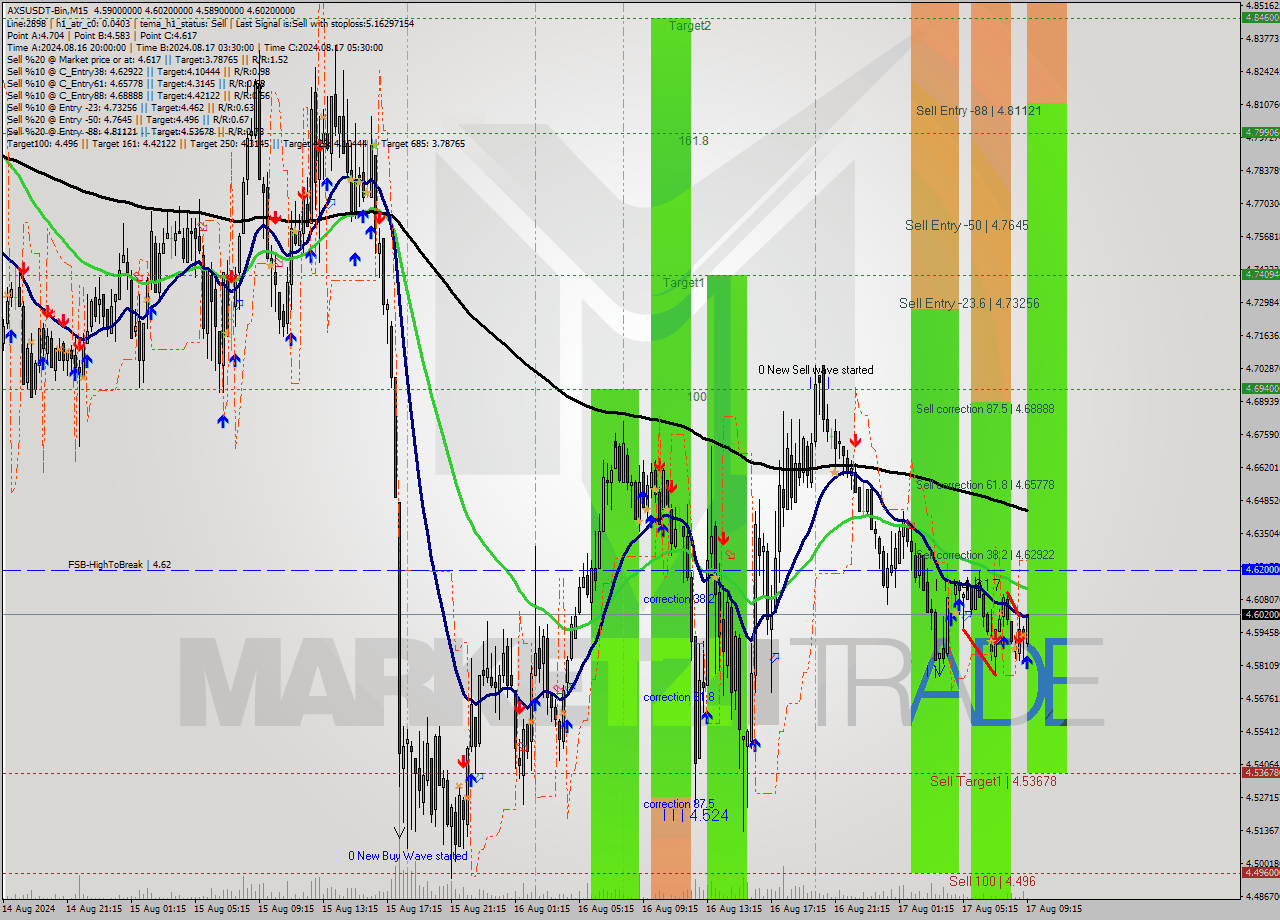Click the black 4.60200 current price tag
The image size is (1280, 920).
tap(1260, 614)
